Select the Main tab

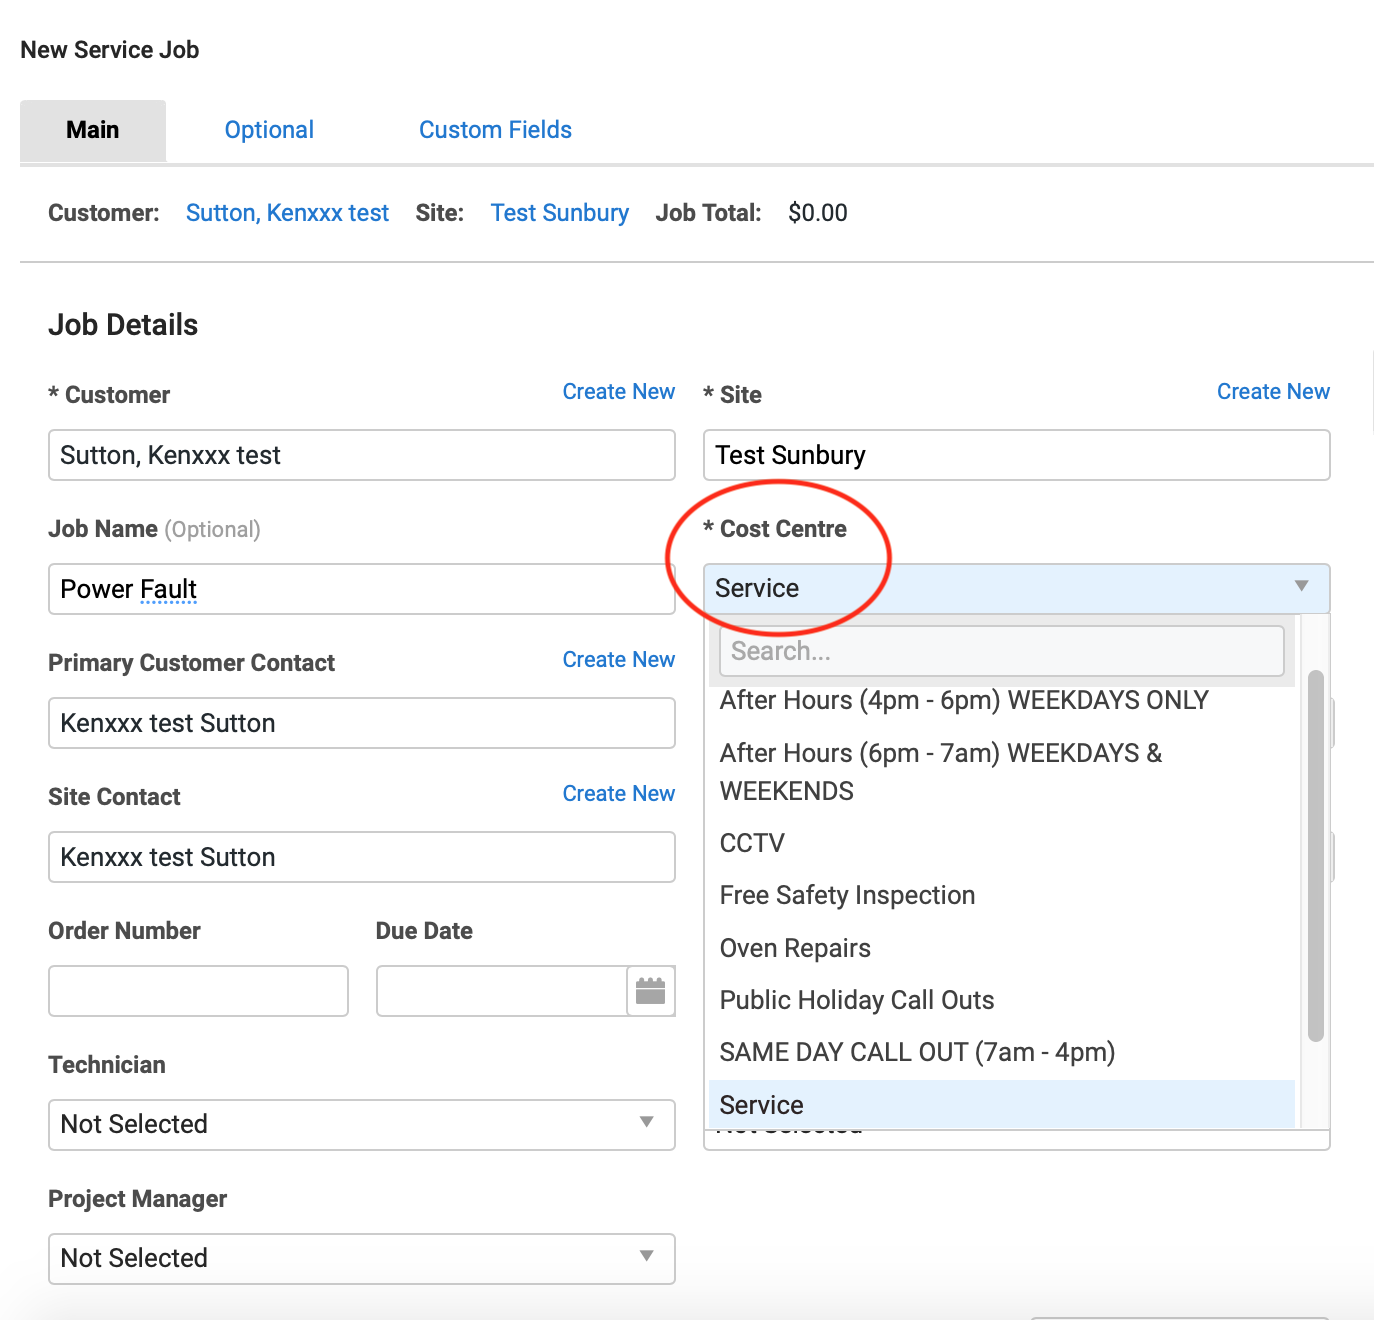pyautogui.click(x=93, y=130)
